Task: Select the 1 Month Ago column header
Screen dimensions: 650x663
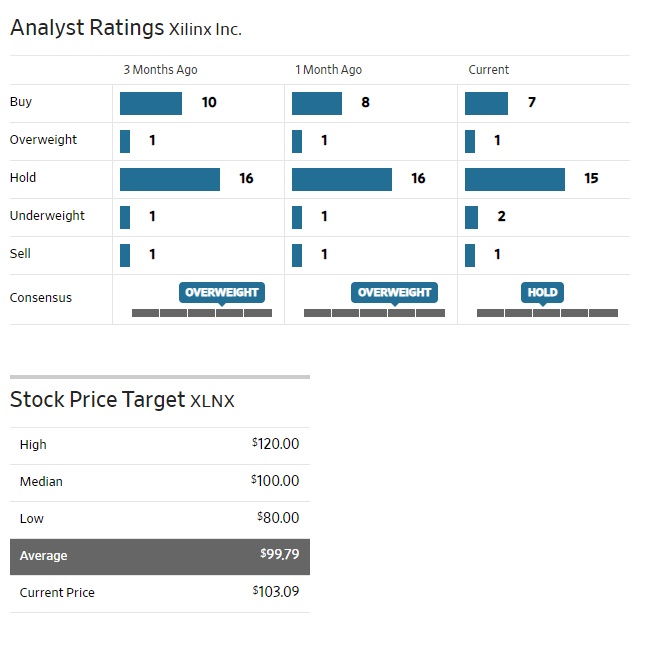Action: [x=328, y=70]
